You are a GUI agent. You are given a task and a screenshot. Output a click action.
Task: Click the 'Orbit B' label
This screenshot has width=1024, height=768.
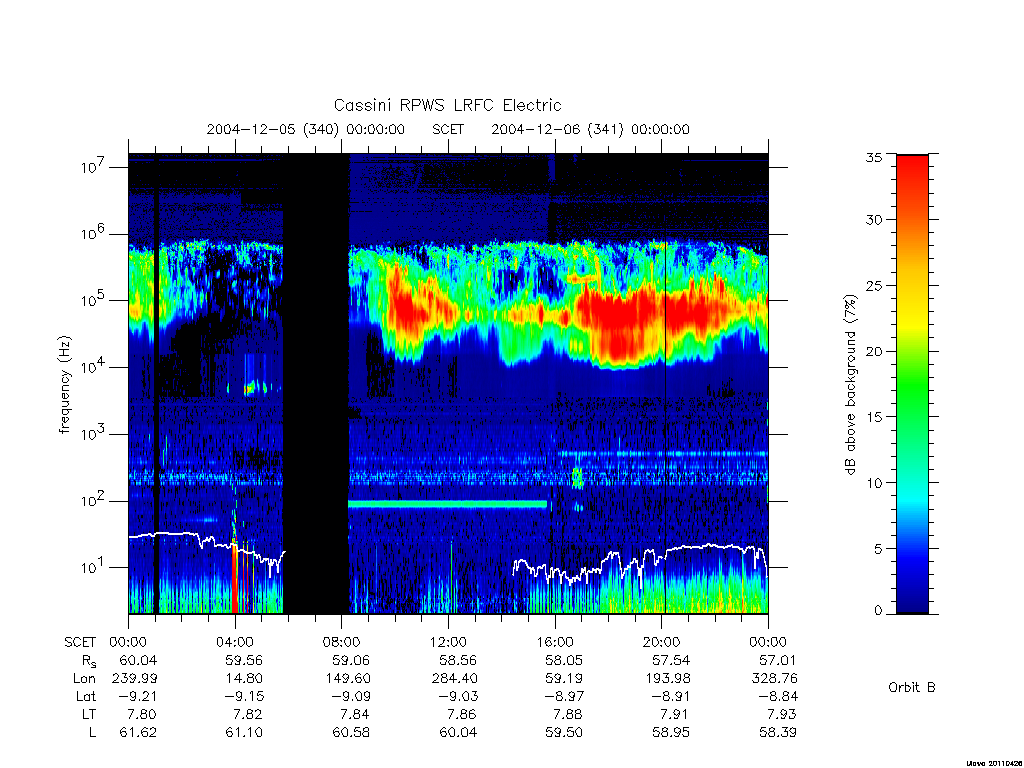(912, 687)
